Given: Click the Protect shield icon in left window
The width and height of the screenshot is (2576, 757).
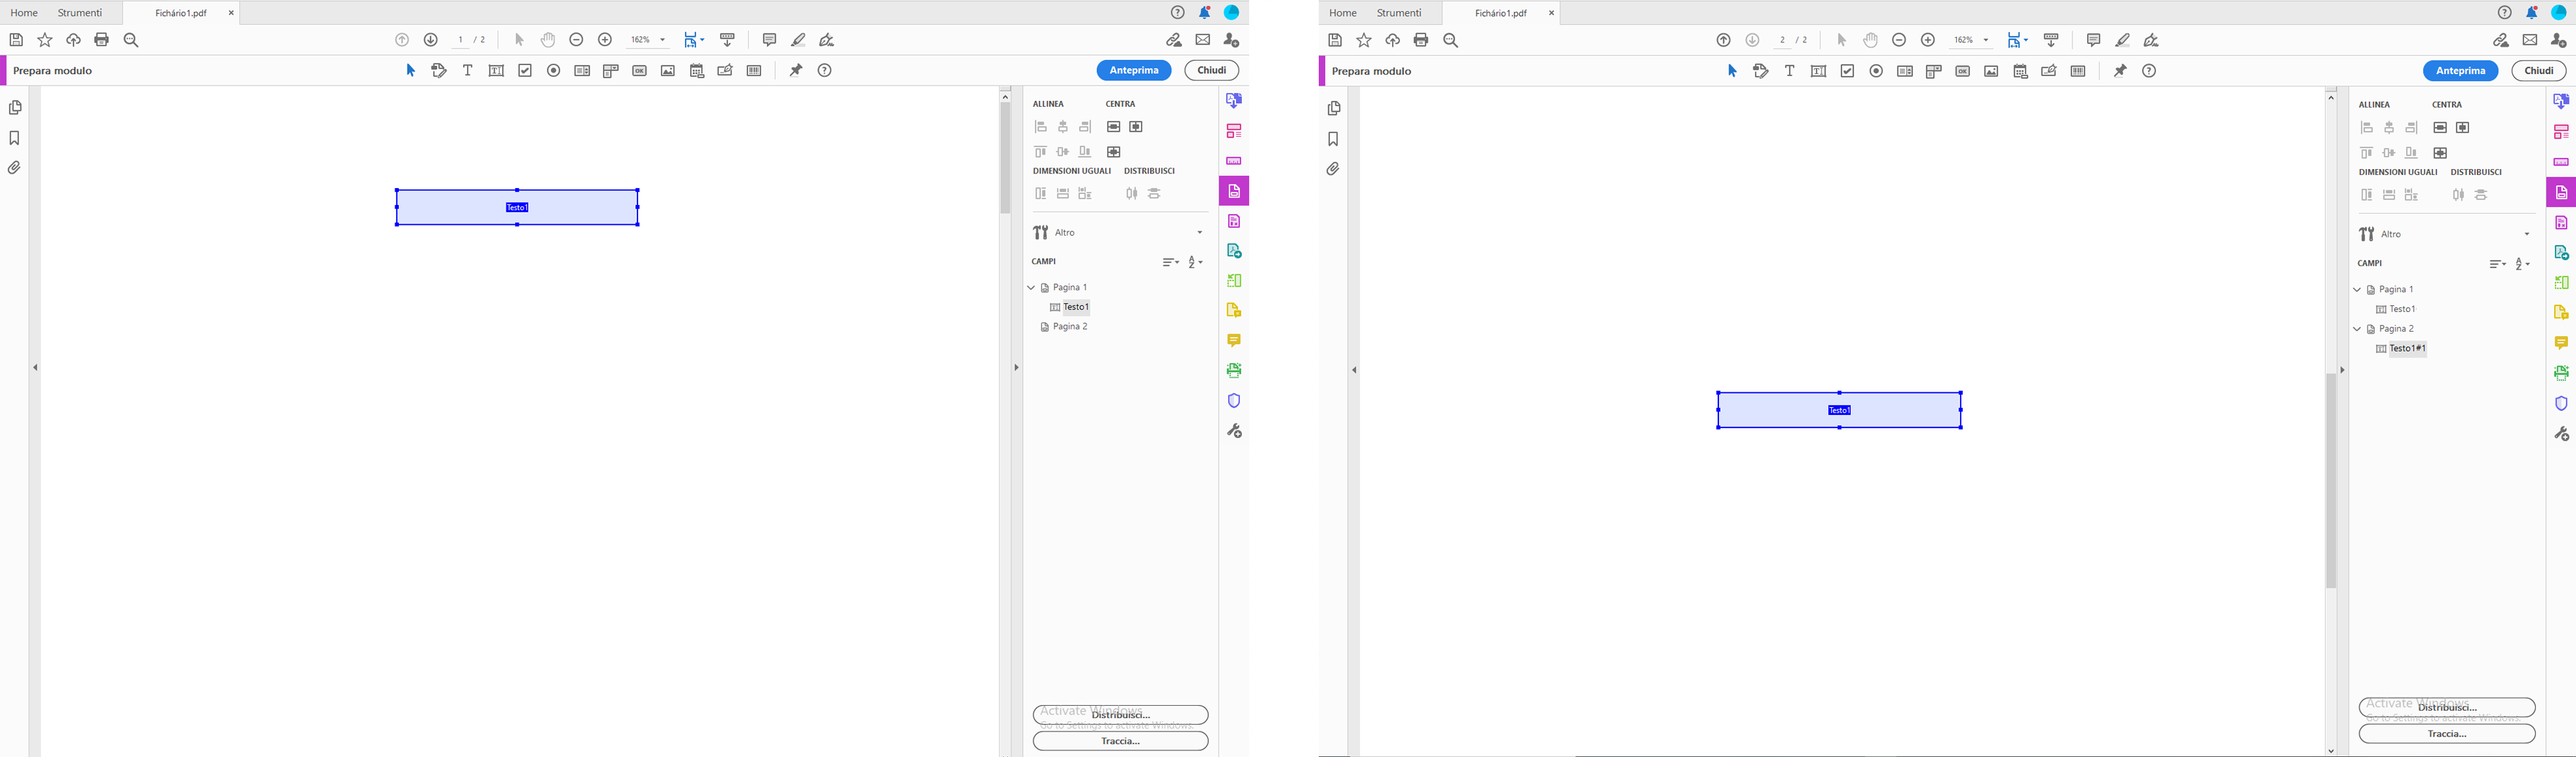Looking at the screenshot, I should (1234, 401).
